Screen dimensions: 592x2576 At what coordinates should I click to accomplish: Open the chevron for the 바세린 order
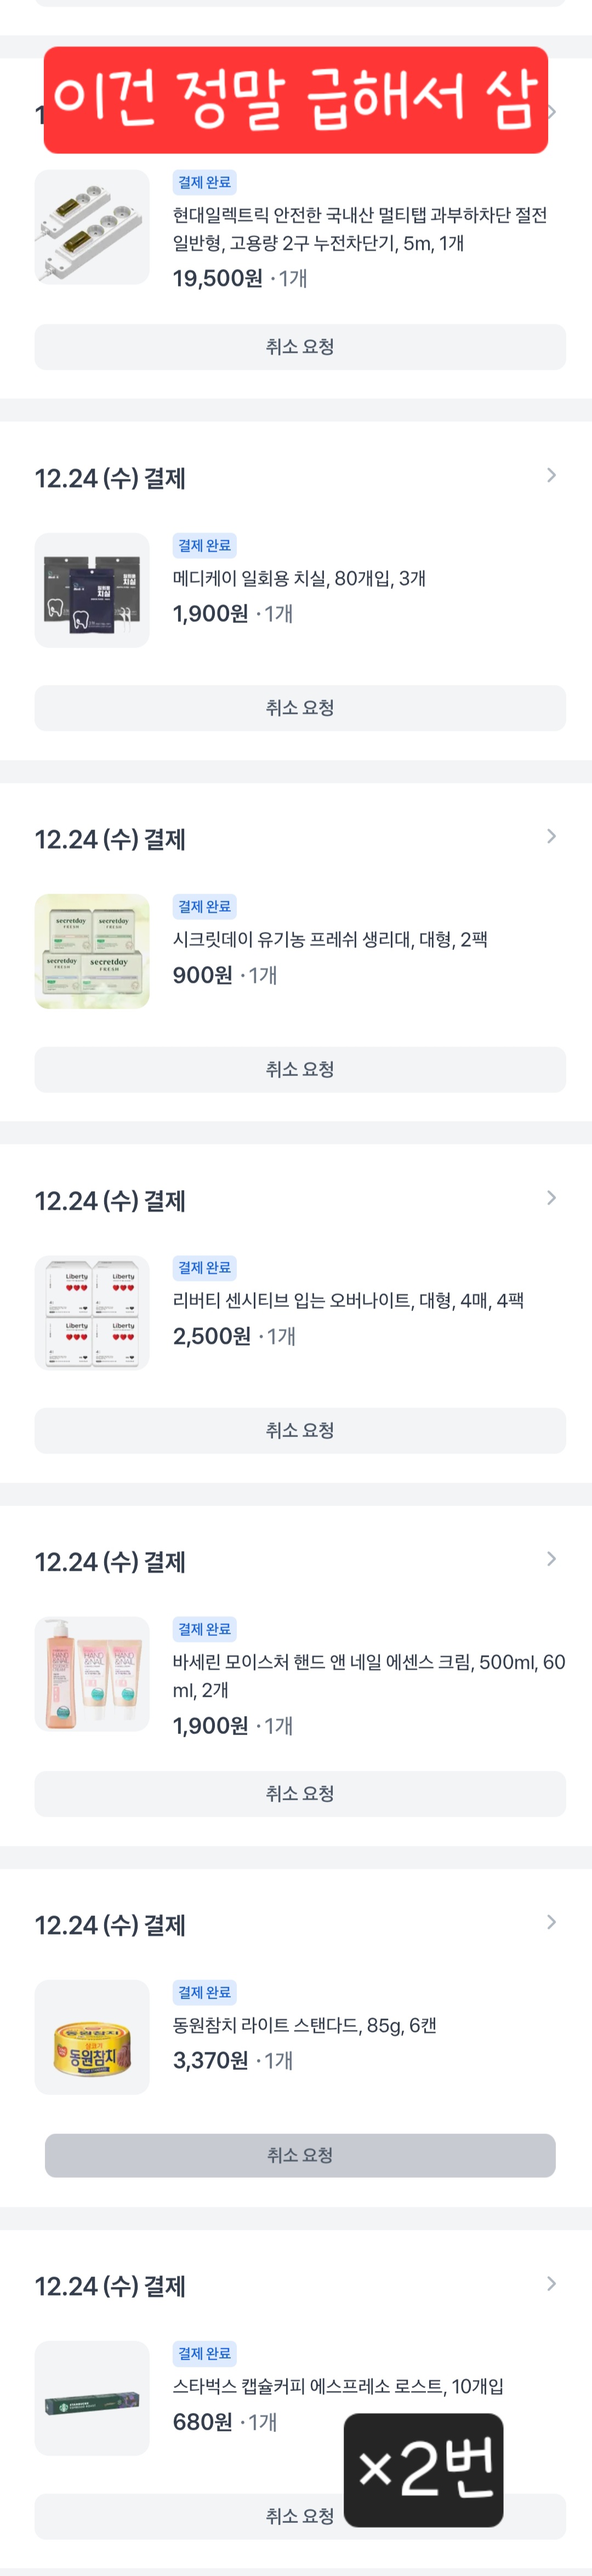551,1559
